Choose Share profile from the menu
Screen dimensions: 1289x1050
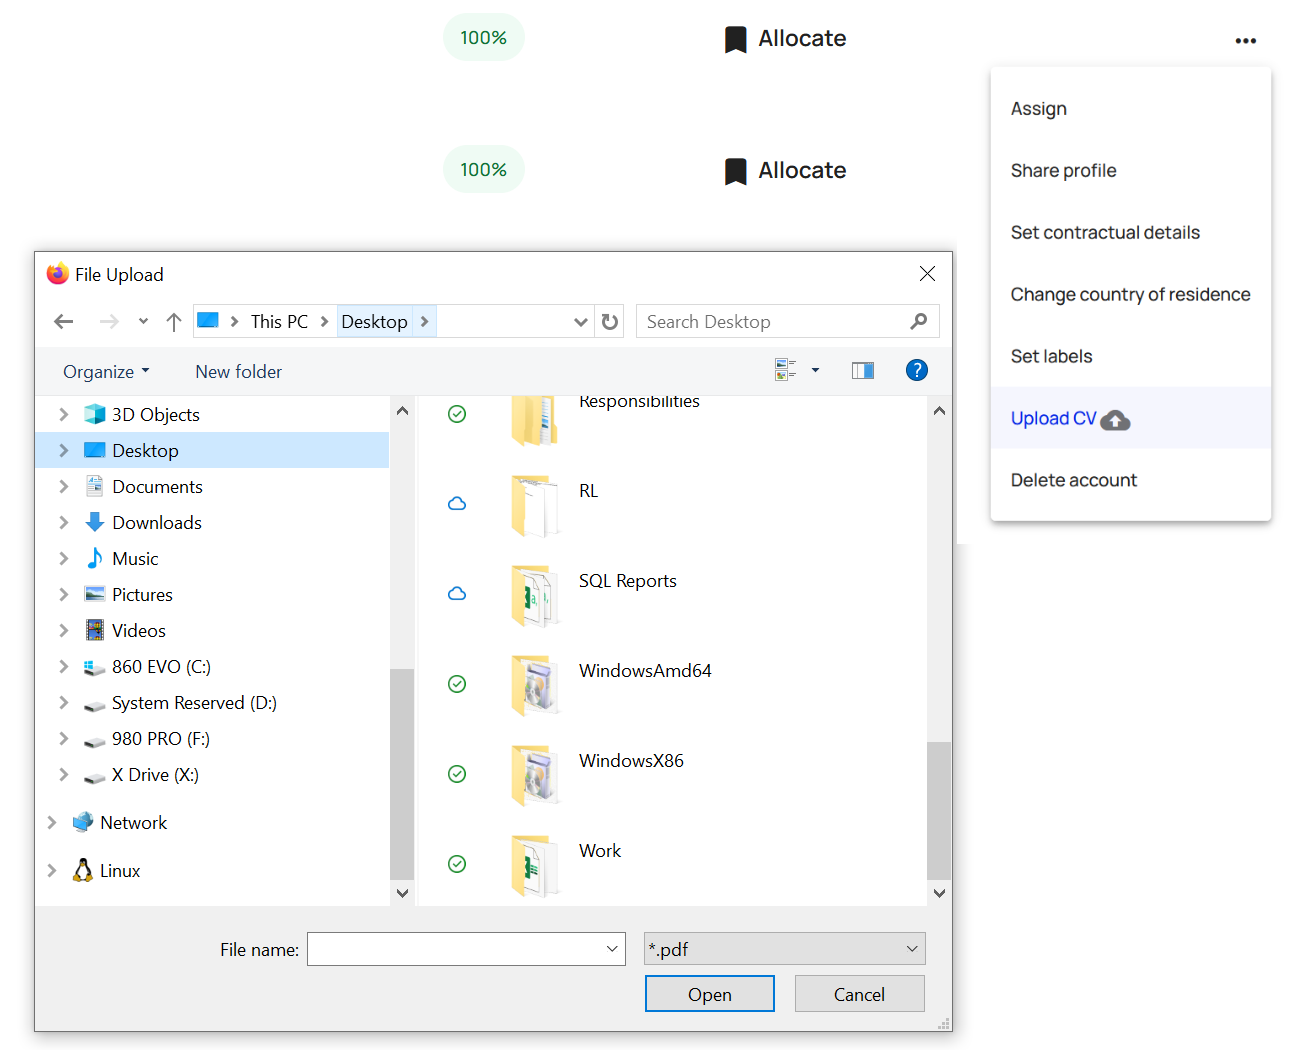1130,171
